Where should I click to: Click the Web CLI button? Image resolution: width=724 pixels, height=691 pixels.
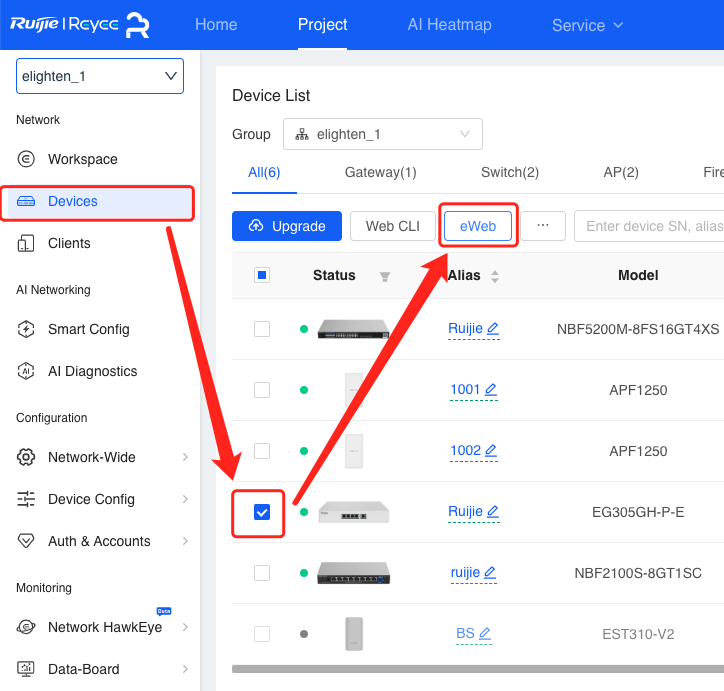point(393,226)
